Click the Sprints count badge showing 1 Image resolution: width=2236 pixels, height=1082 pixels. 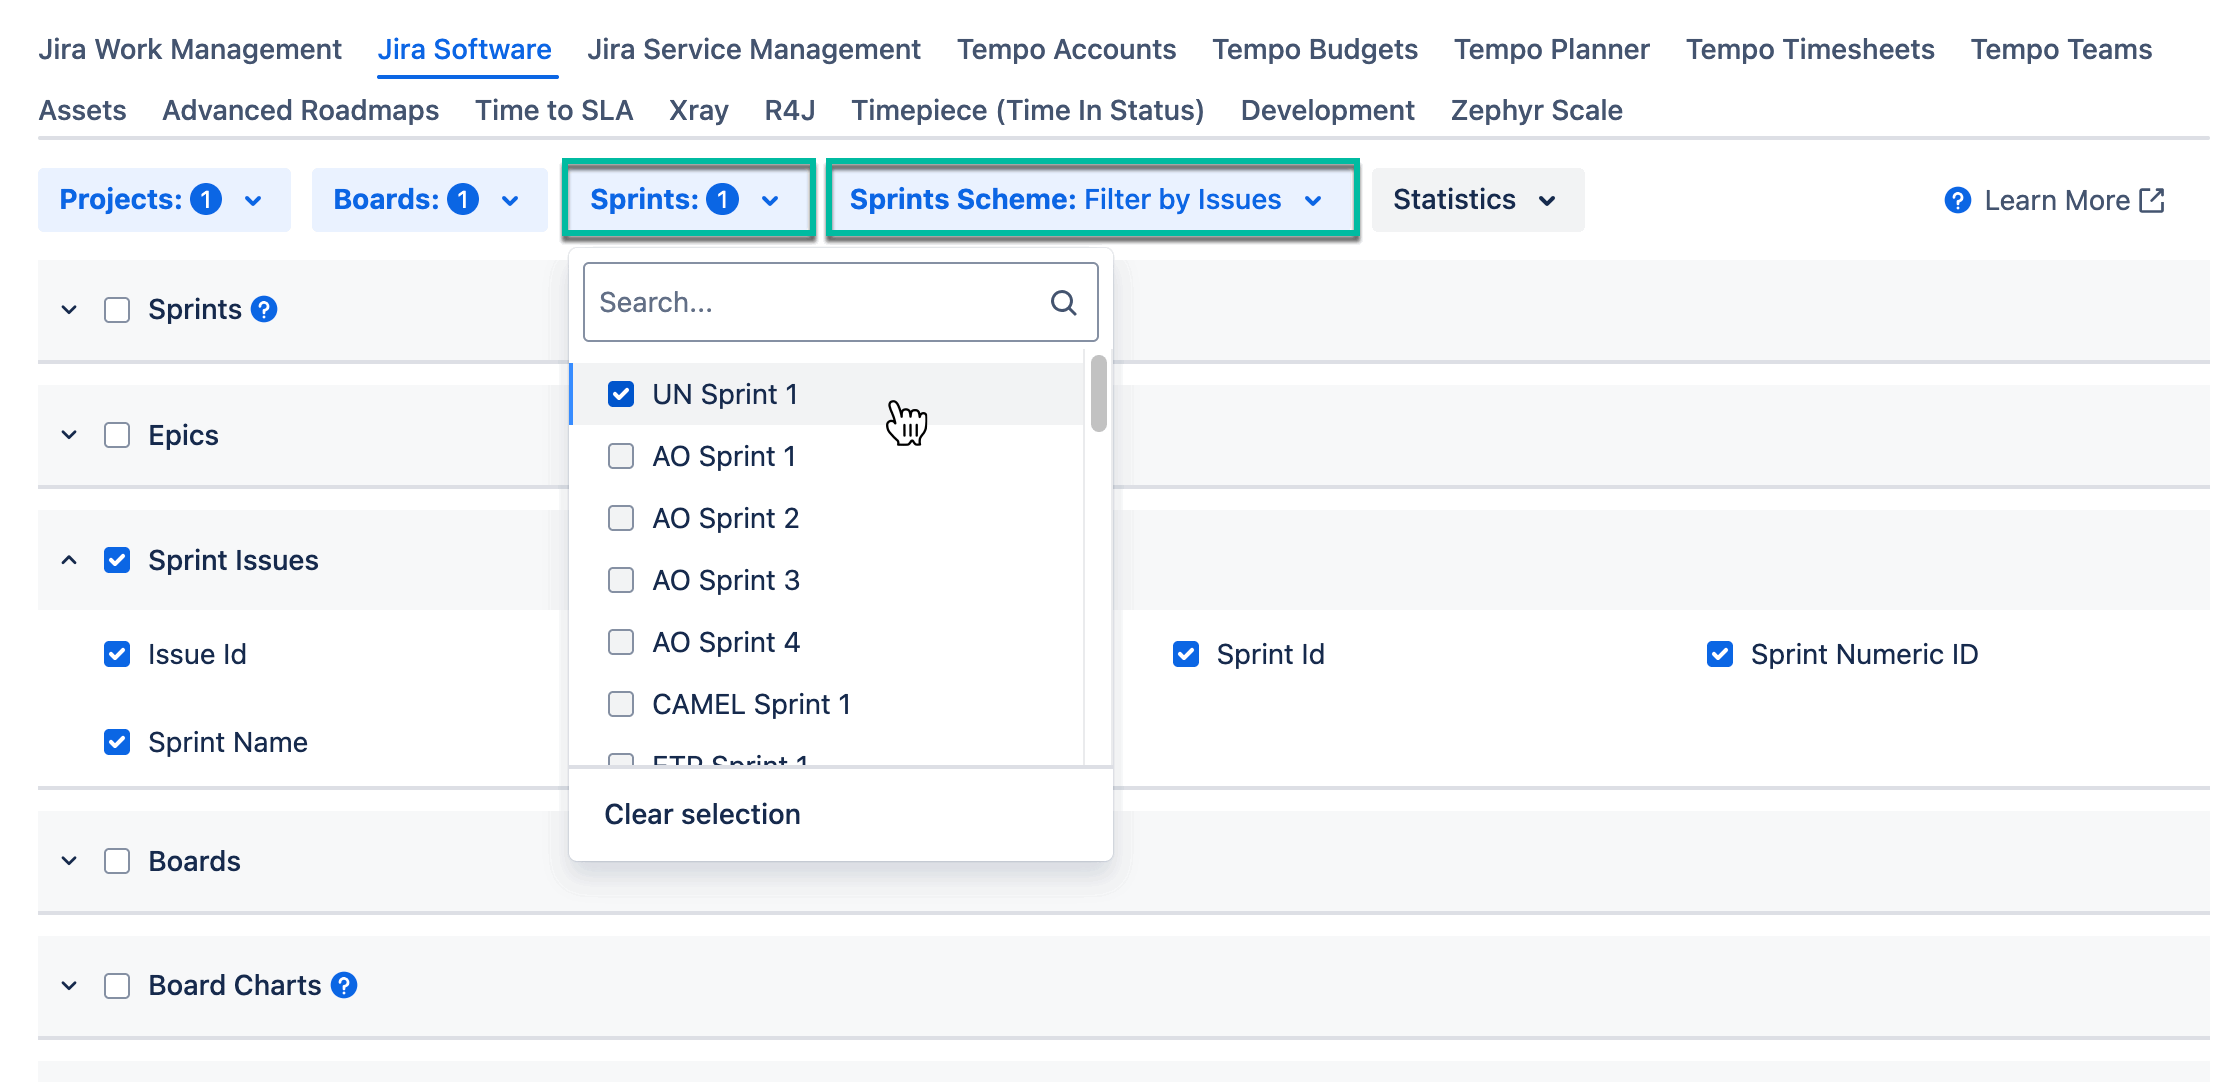click(x=722, y=199)
